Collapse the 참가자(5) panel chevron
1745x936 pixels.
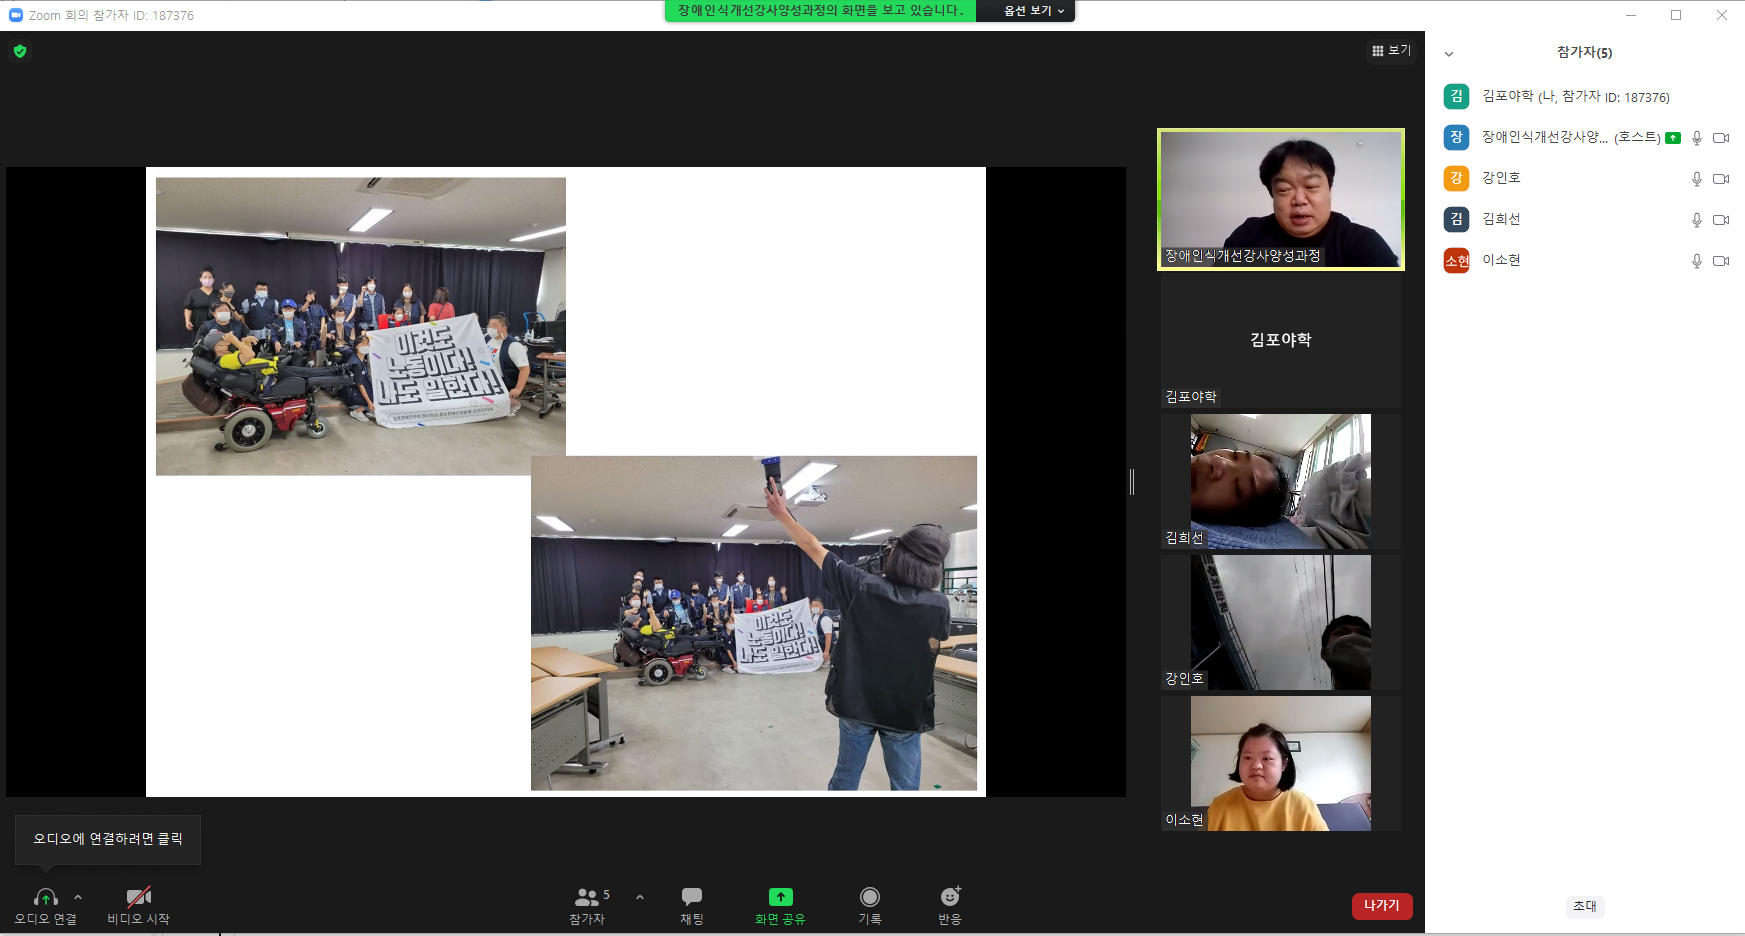coord(1449,53)
